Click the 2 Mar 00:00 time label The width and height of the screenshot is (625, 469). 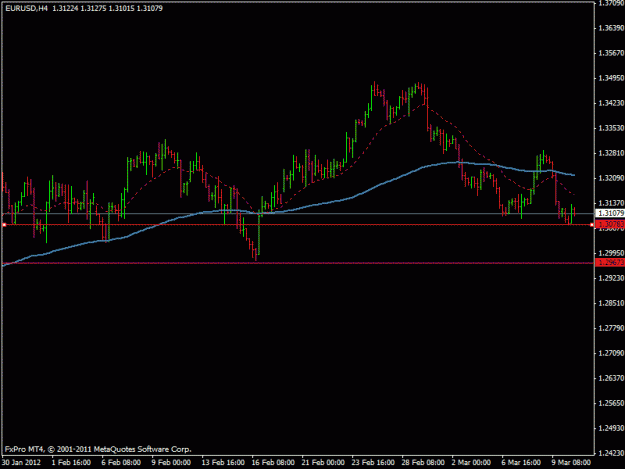pyautogui.click(x=471, y=463)
